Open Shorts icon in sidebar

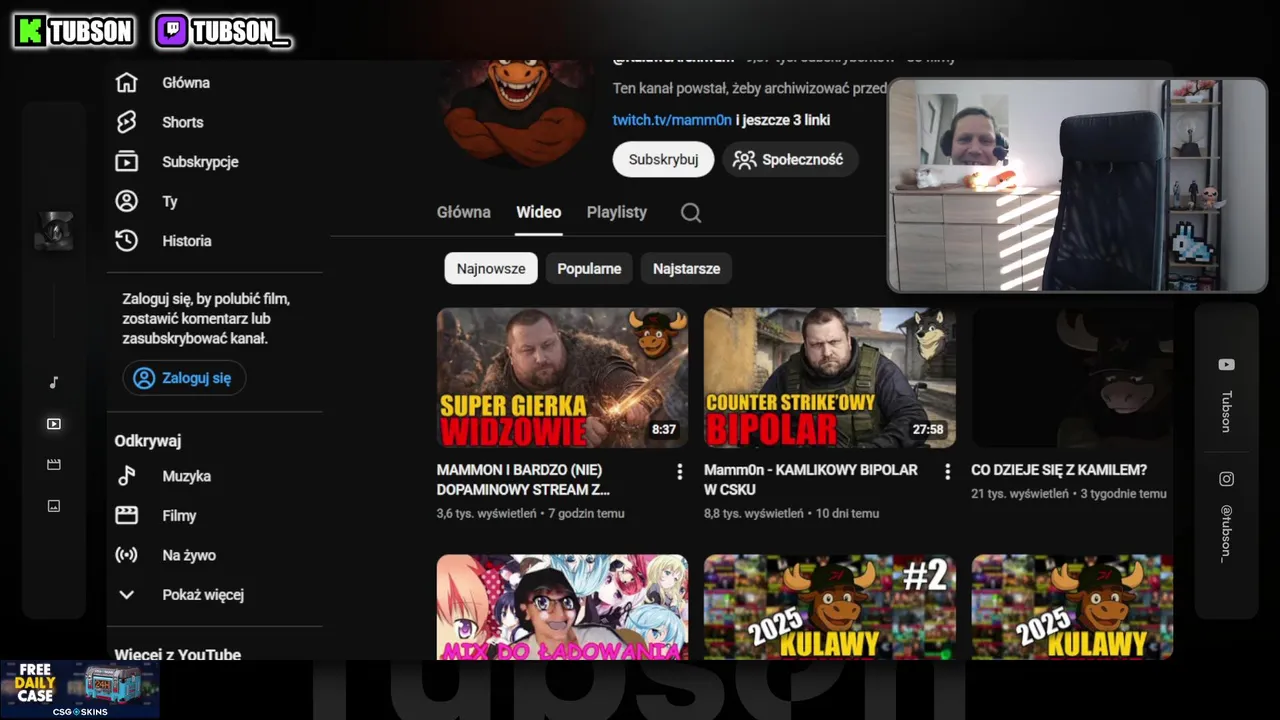point(126,122)
